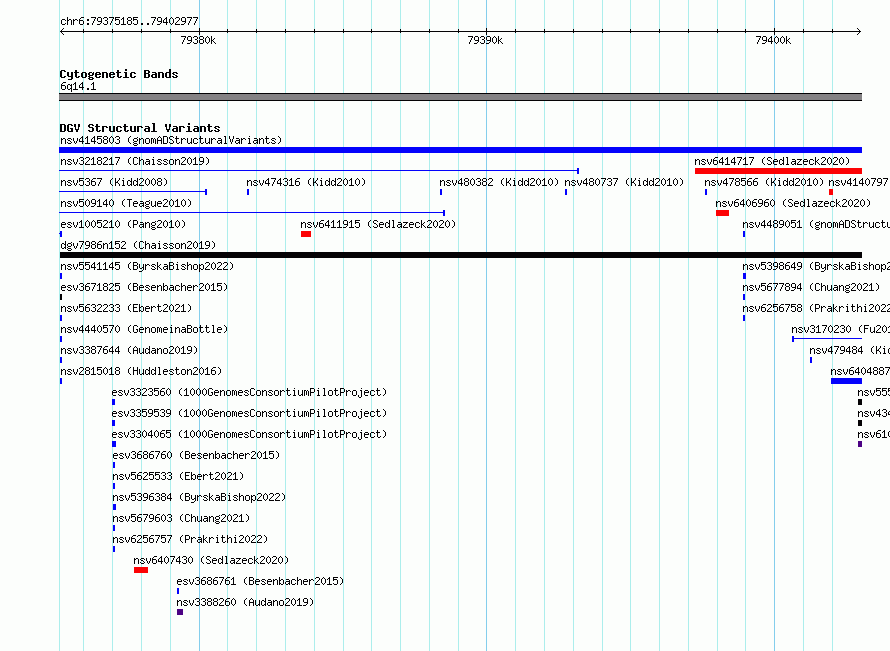Open nsv6407430 (Sedlazeck2020) label

[x=211, y=560]
